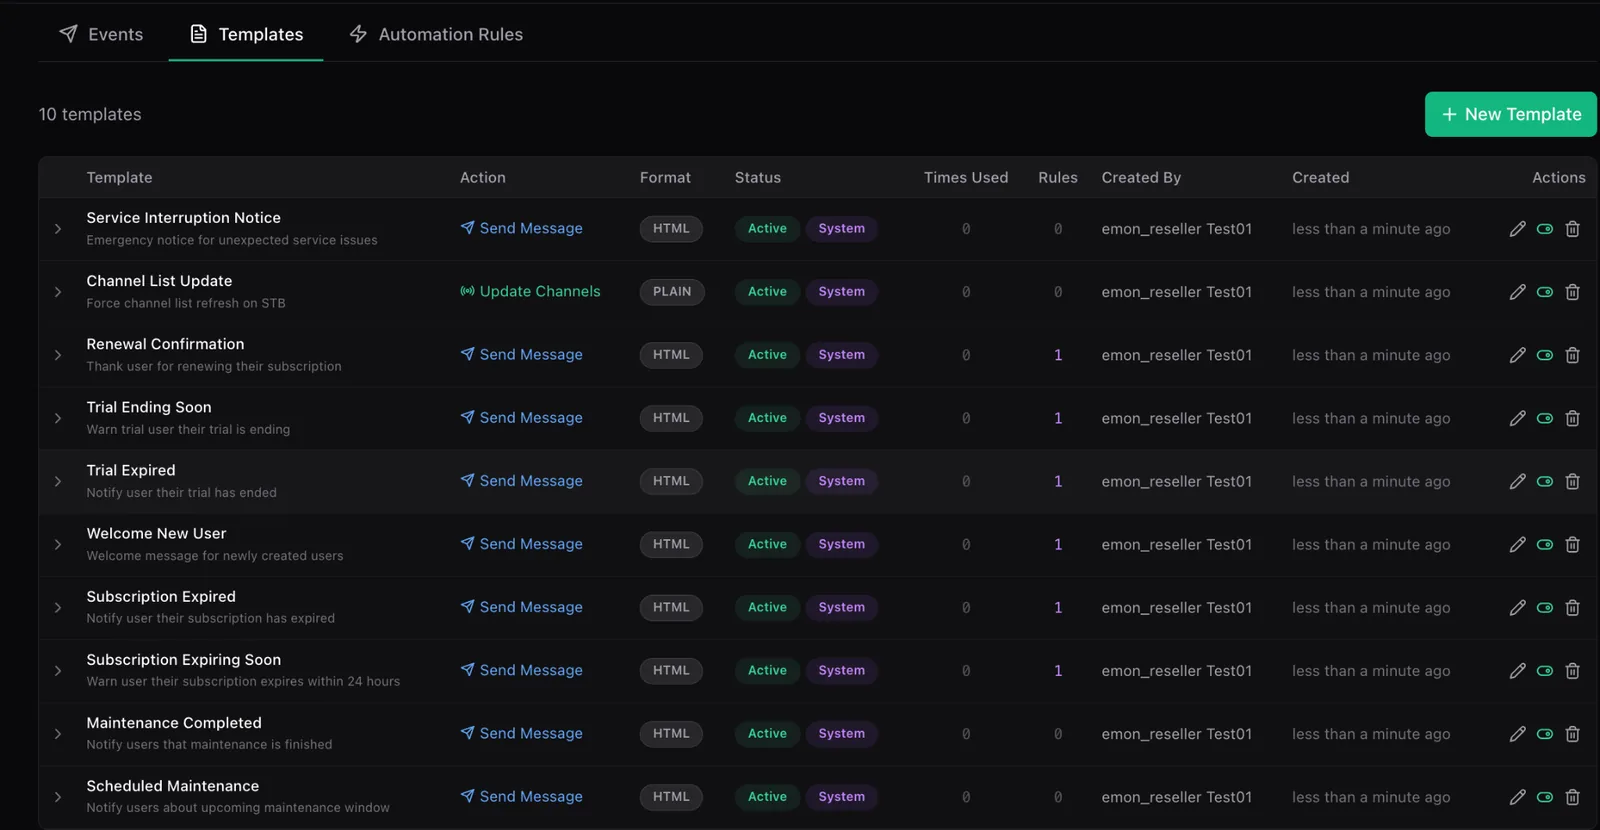Image resolution: width=1600 pixels, height=830 pixels.
Task: Click Send Message action for Subscription Expired
Action: [x=521, y=607]
